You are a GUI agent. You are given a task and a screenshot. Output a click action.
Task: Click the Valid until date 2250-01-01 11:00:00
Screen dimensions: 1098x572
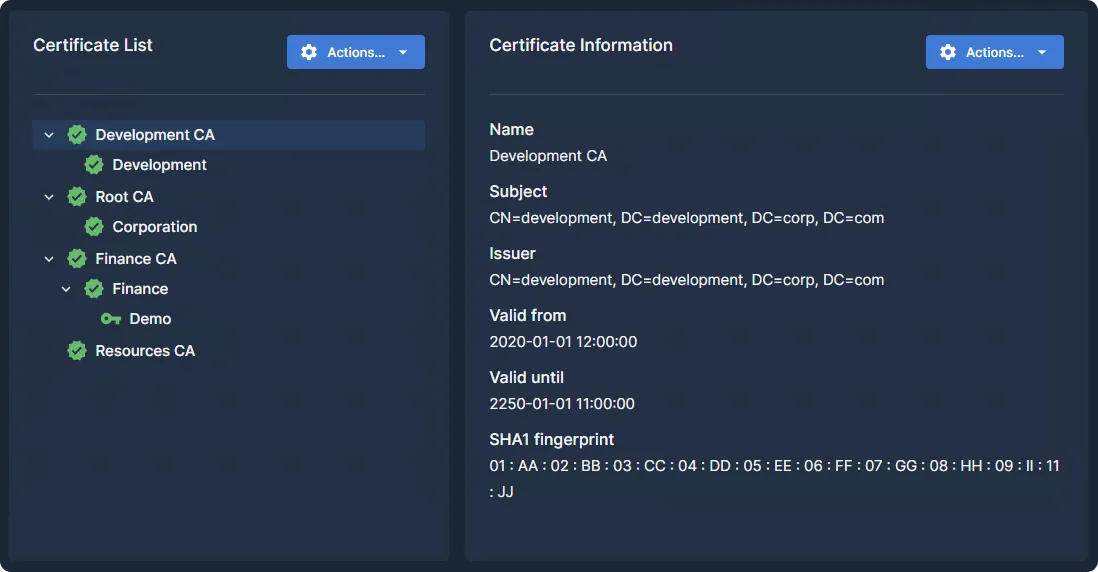click(562, 403)
